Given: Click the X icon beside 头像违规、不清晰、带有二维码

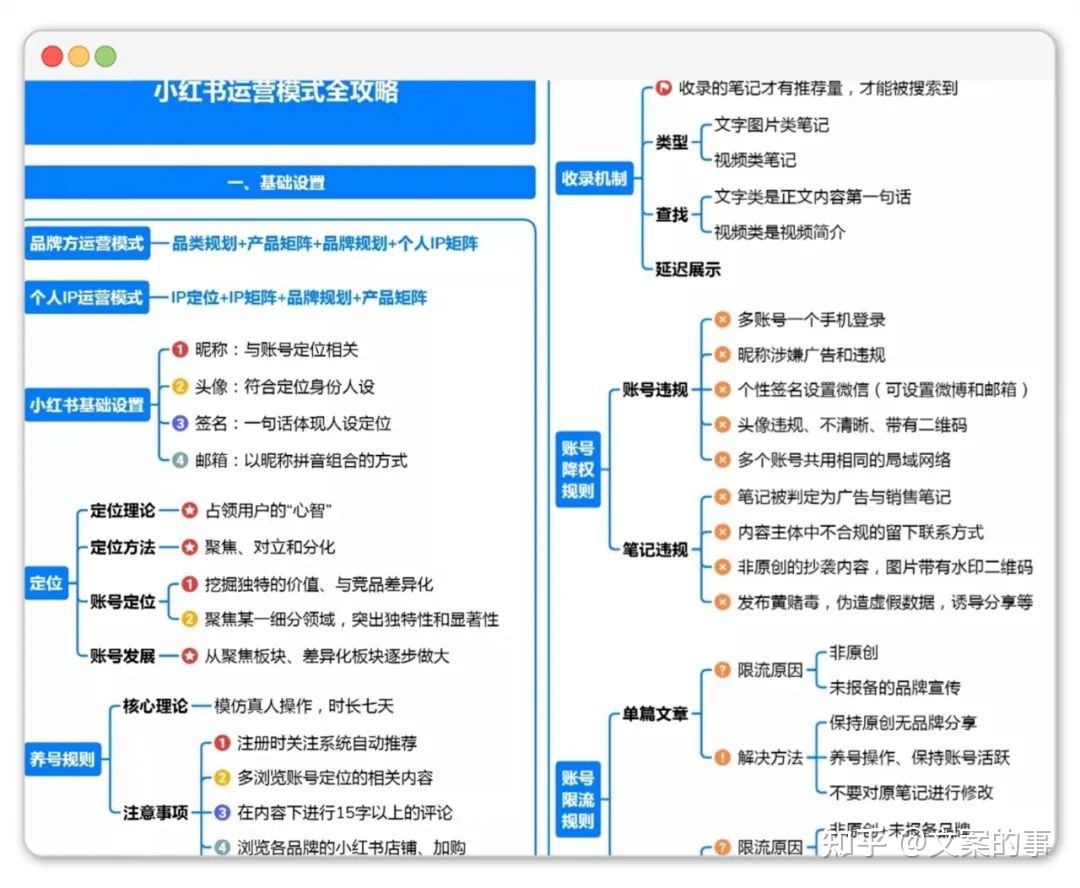Looking at the screenshot, I should click(x=722, y=424).
